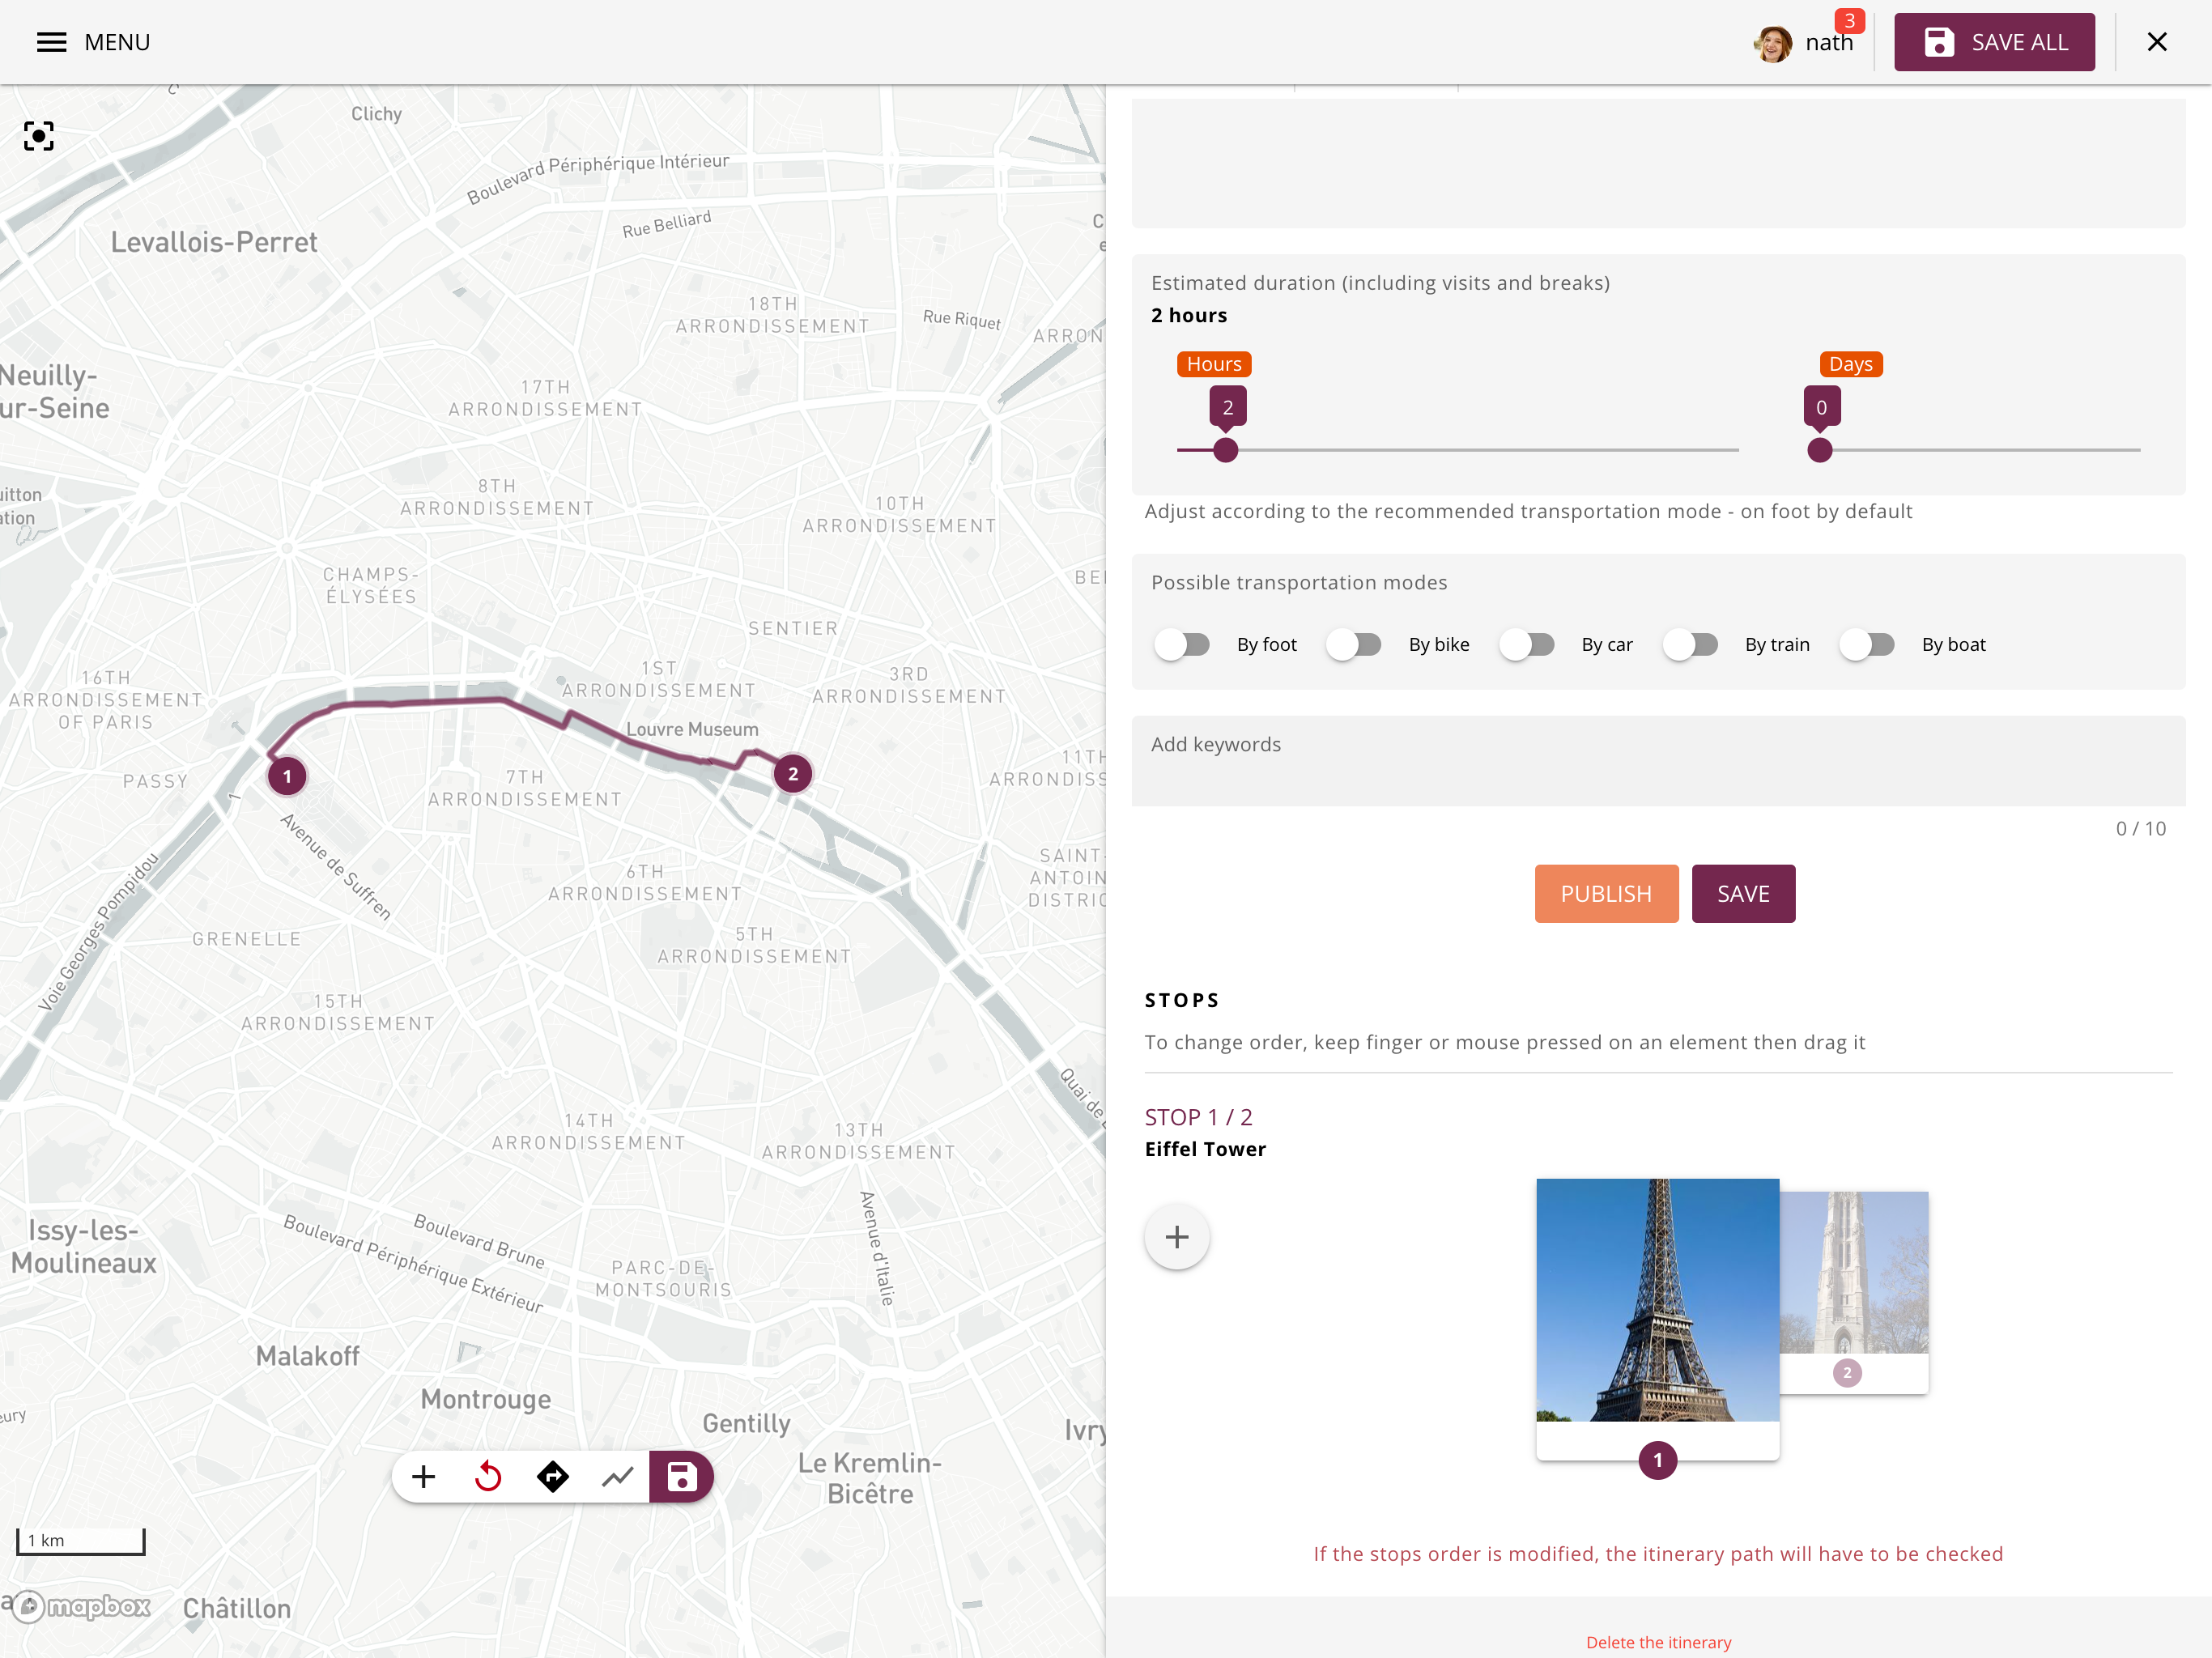Click the Hours slider handle

pyautogui.click(x=1226, y=450)
